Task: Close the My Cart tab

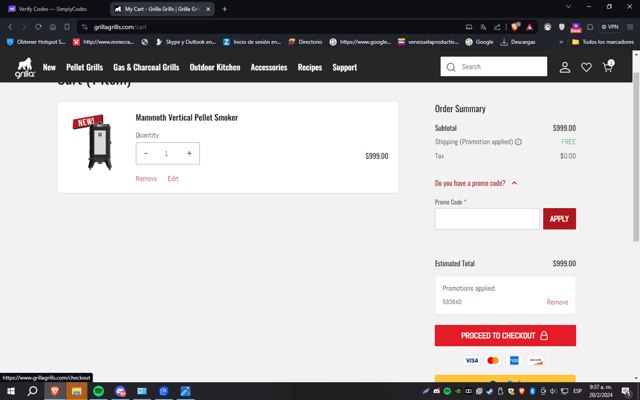Action: [x=208, y=9]
